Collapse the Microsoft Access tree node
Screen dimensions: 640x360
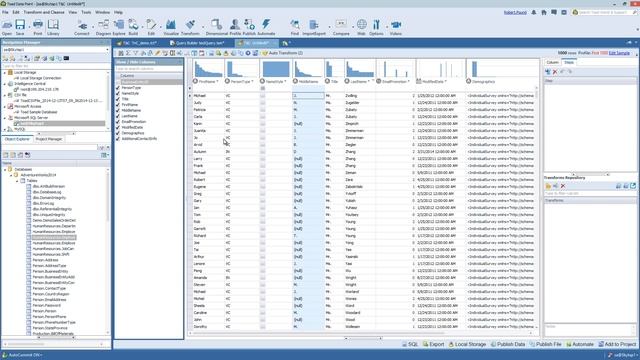pos(5,107)
